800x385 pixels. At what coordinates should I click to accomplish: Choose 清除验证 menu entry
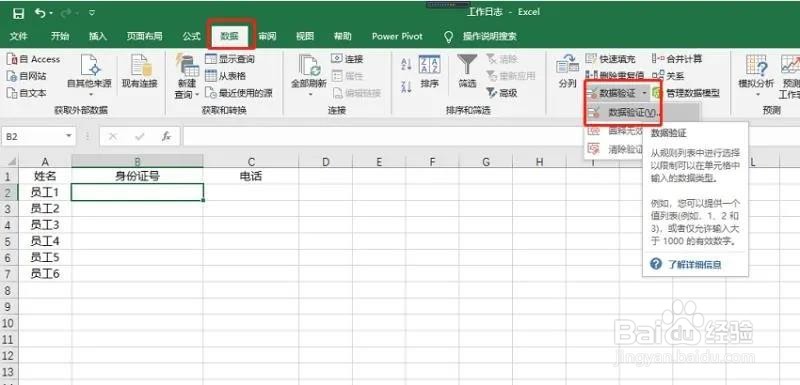[x=615, y=149]
